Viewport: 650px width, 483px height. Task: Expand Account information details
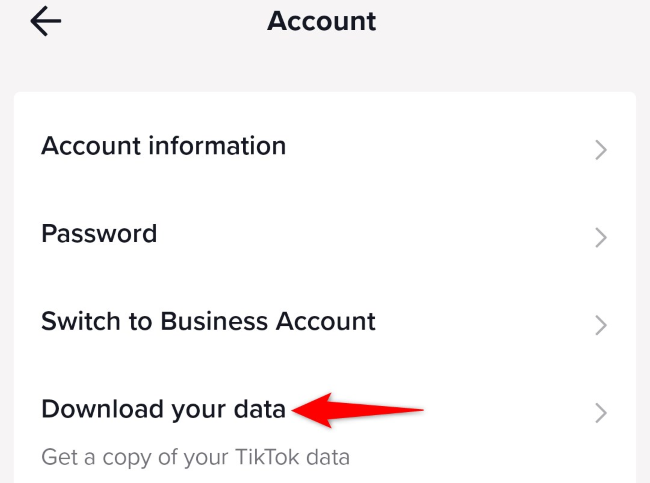601,150
